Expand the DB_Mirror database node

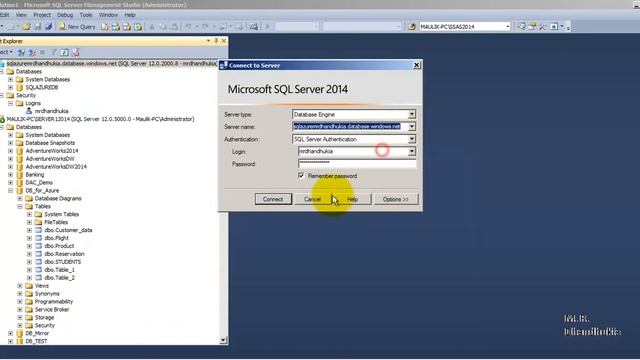point(11,333)
